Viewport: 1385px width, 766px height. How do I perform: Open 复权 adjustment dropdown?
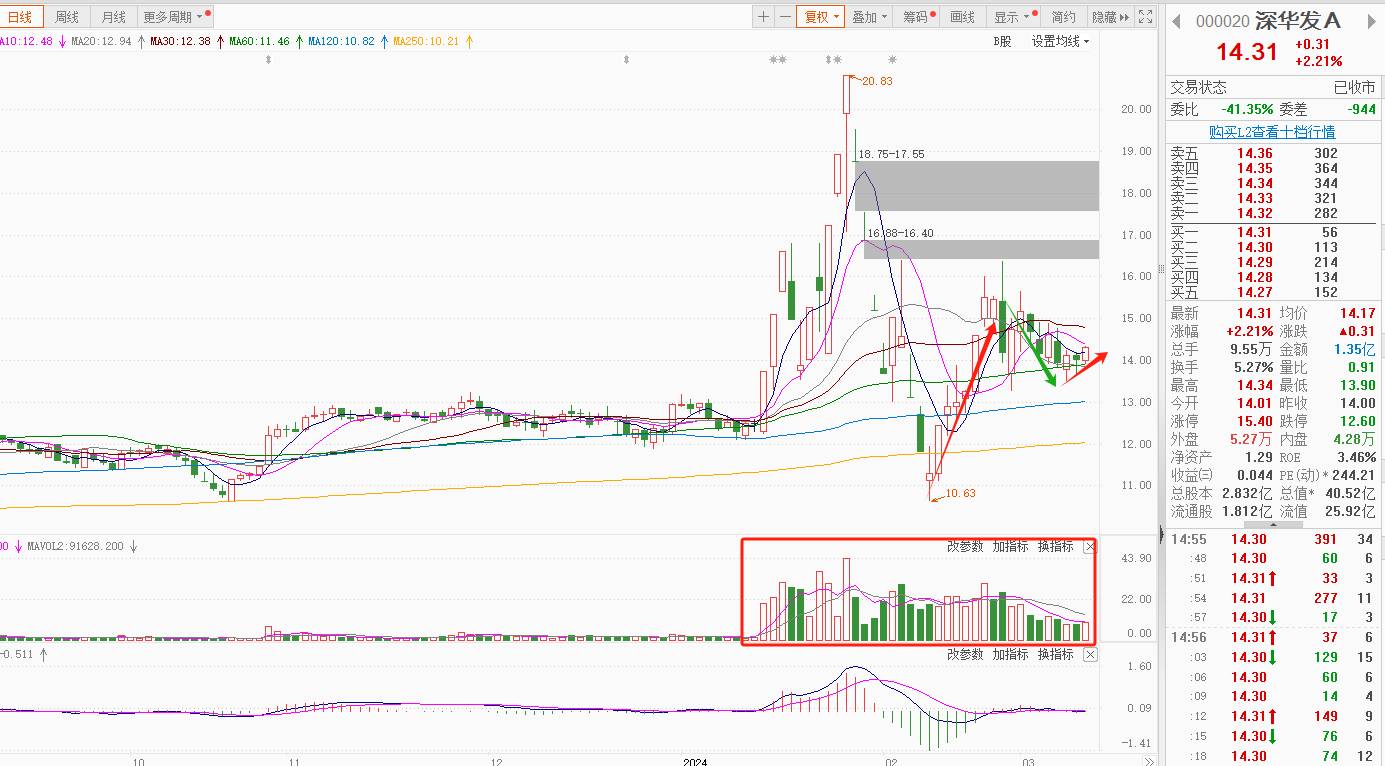(x=821, y=17)
